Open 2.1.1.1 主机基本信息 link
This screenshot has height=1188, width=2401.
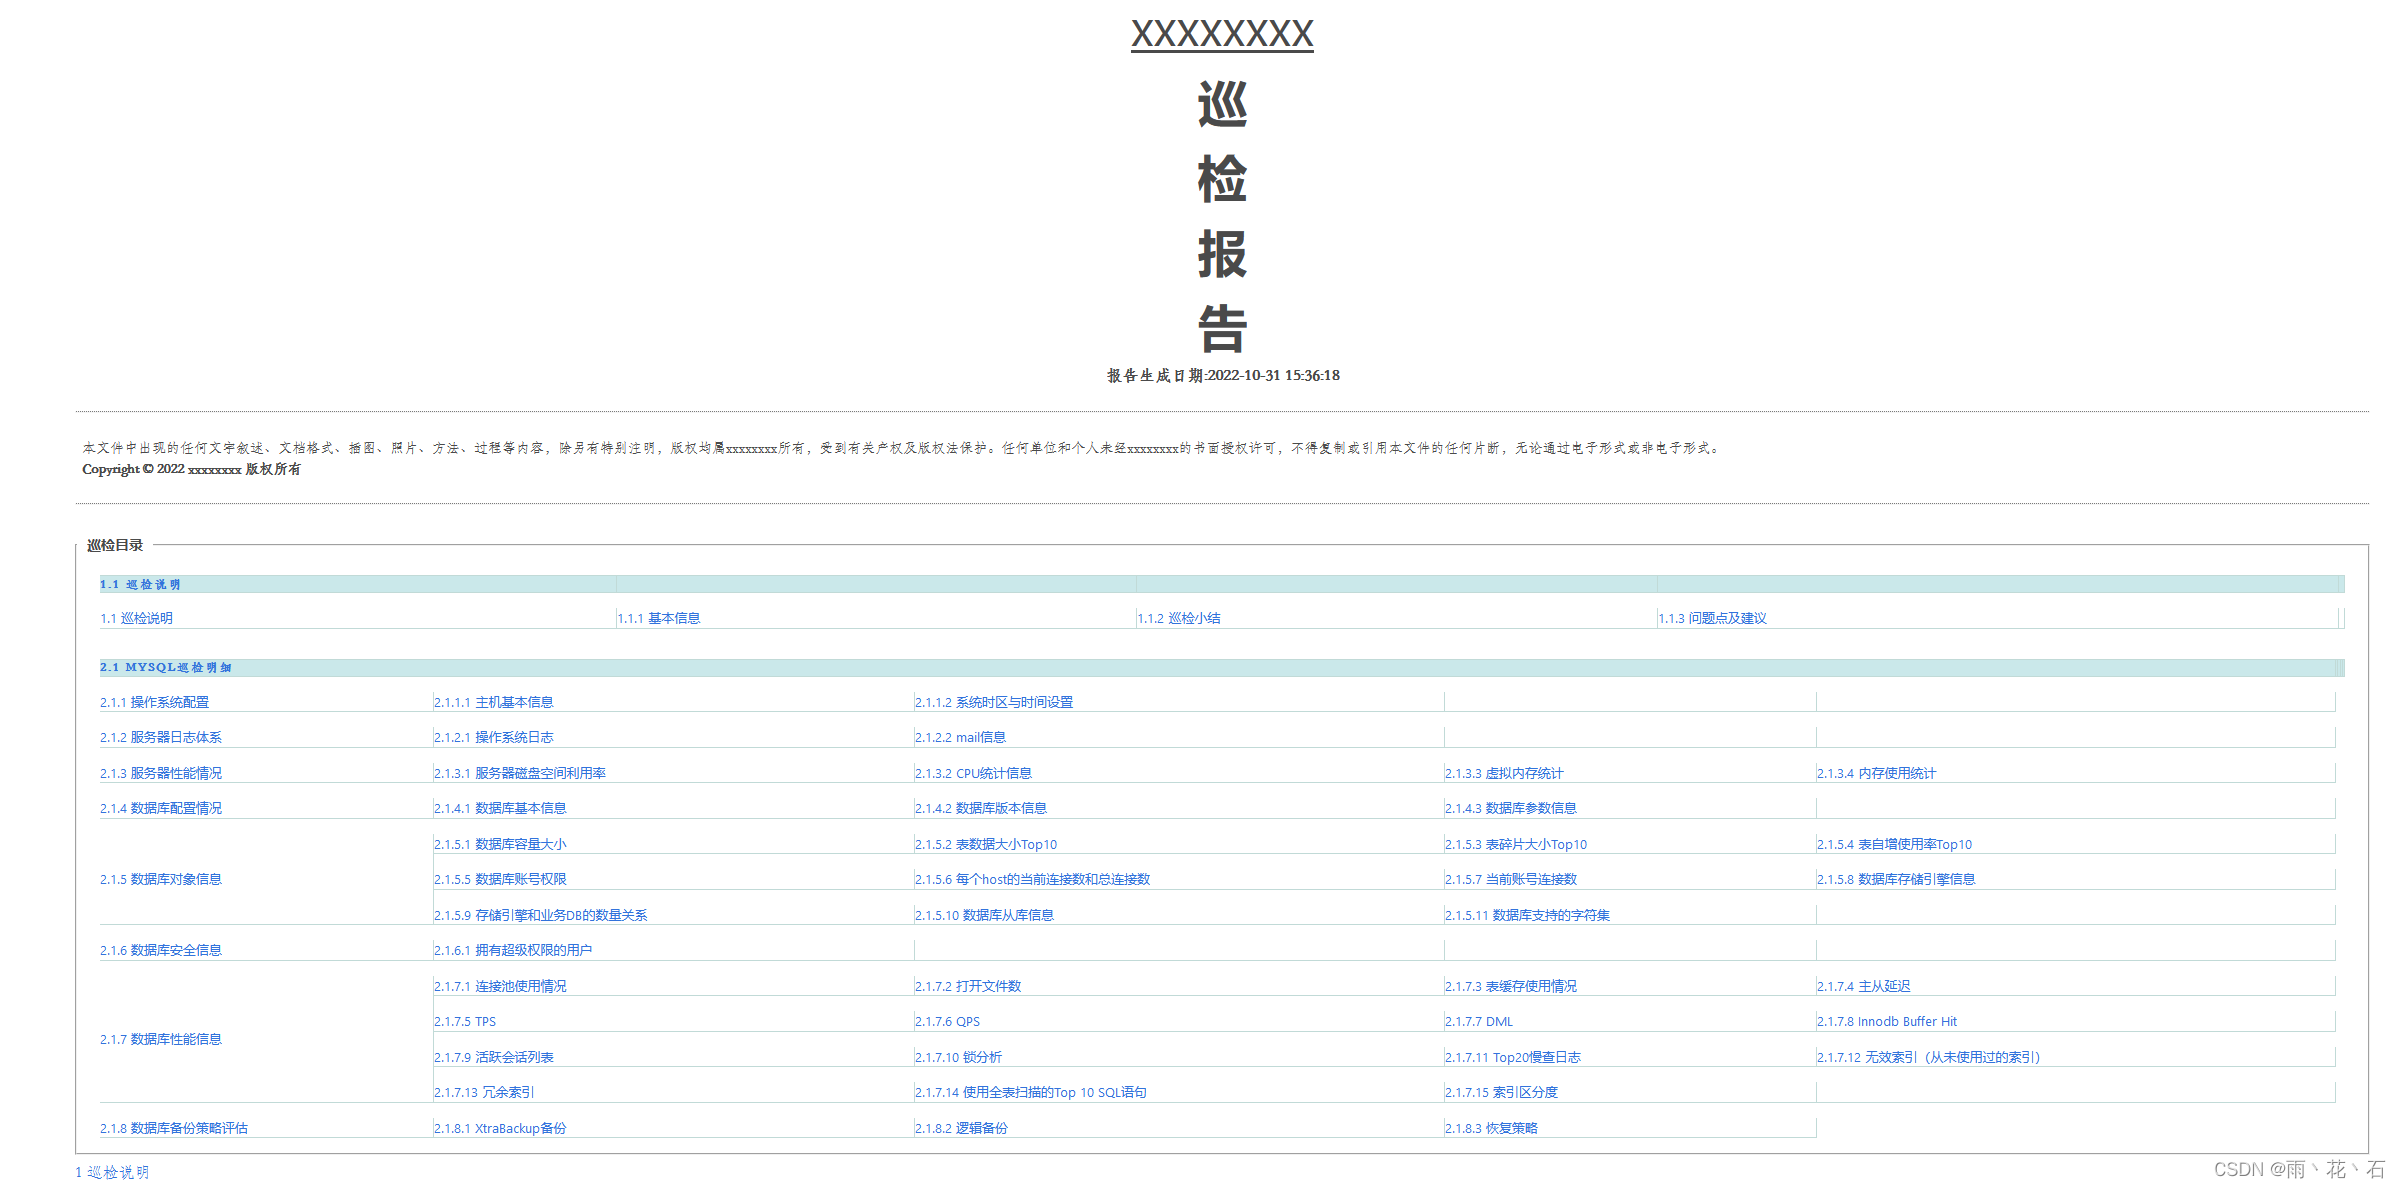click(x=494, y=703)
